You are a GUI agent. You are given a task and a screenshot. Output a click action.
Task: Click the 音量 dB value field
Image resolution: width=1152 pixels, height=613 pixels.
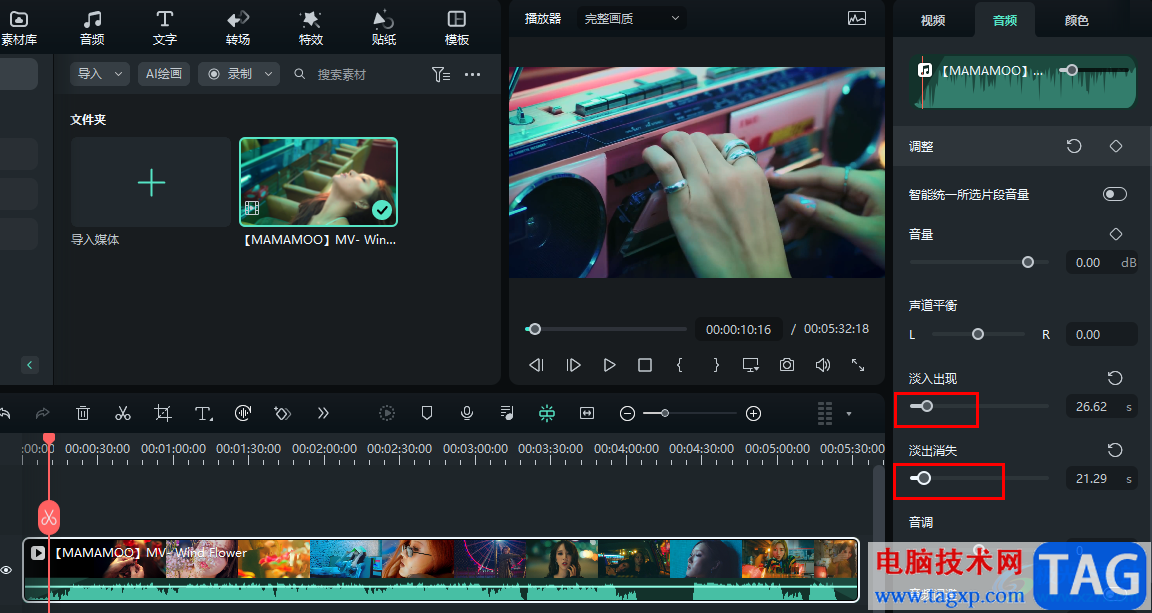[1102, 262]
